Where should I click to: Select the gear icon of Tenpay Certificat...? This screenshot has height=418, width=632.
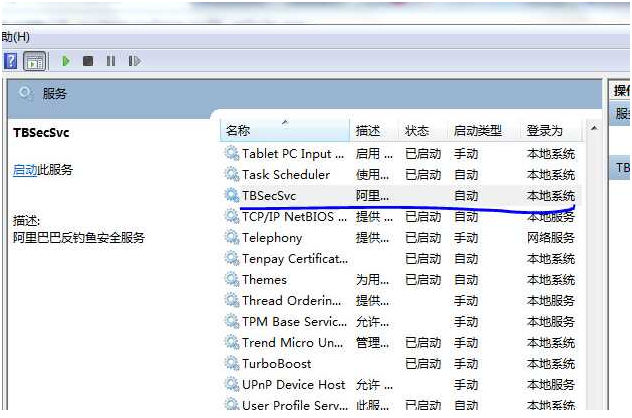pos(232,258)
